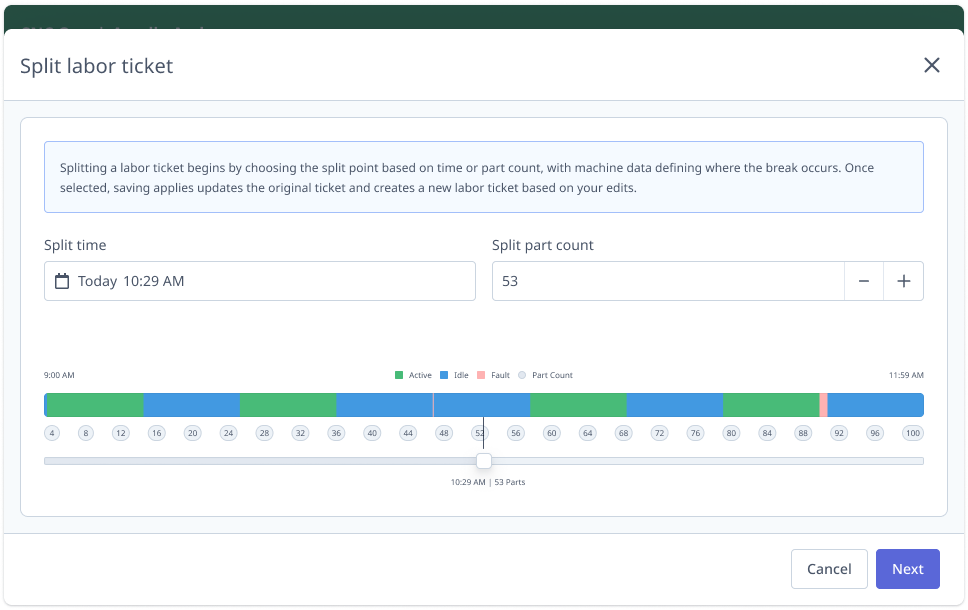Click the green Active legend swatch
This screenshot has width=968, height=610.
click(398, 374)
